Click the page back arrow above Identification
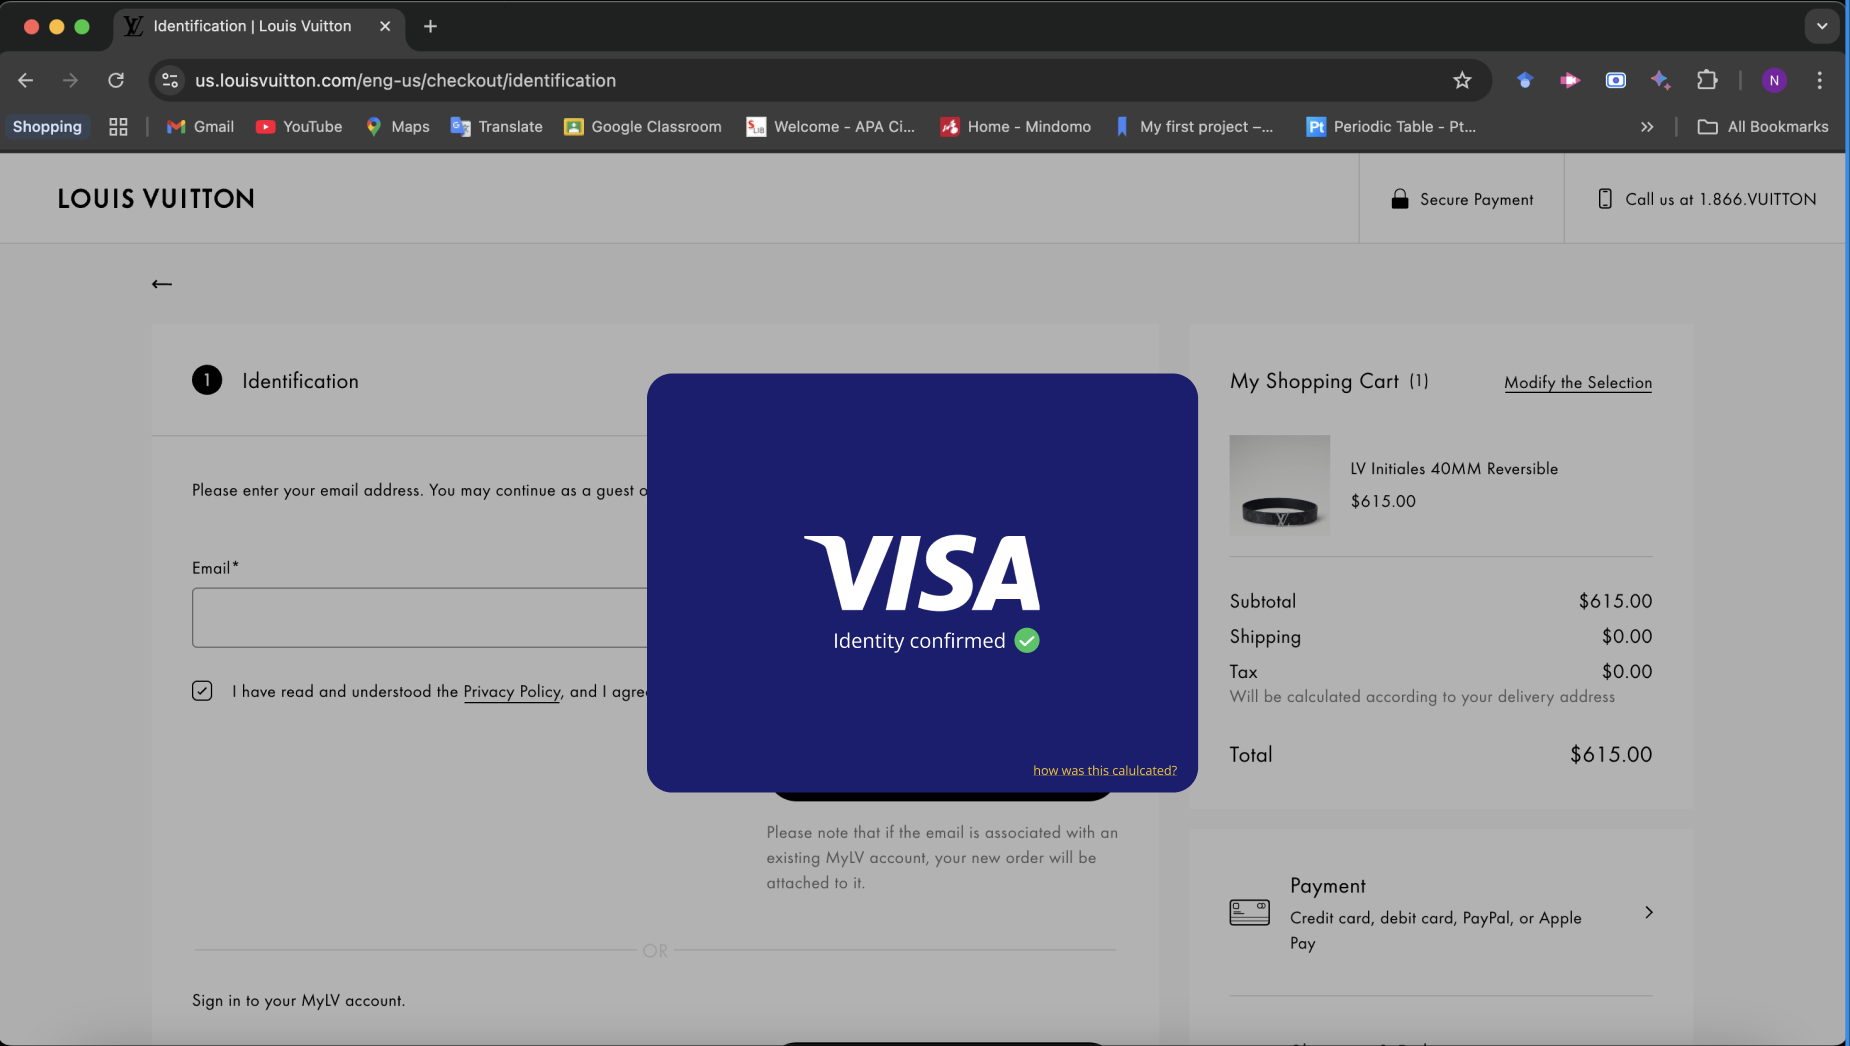 (x=162, y=284)
